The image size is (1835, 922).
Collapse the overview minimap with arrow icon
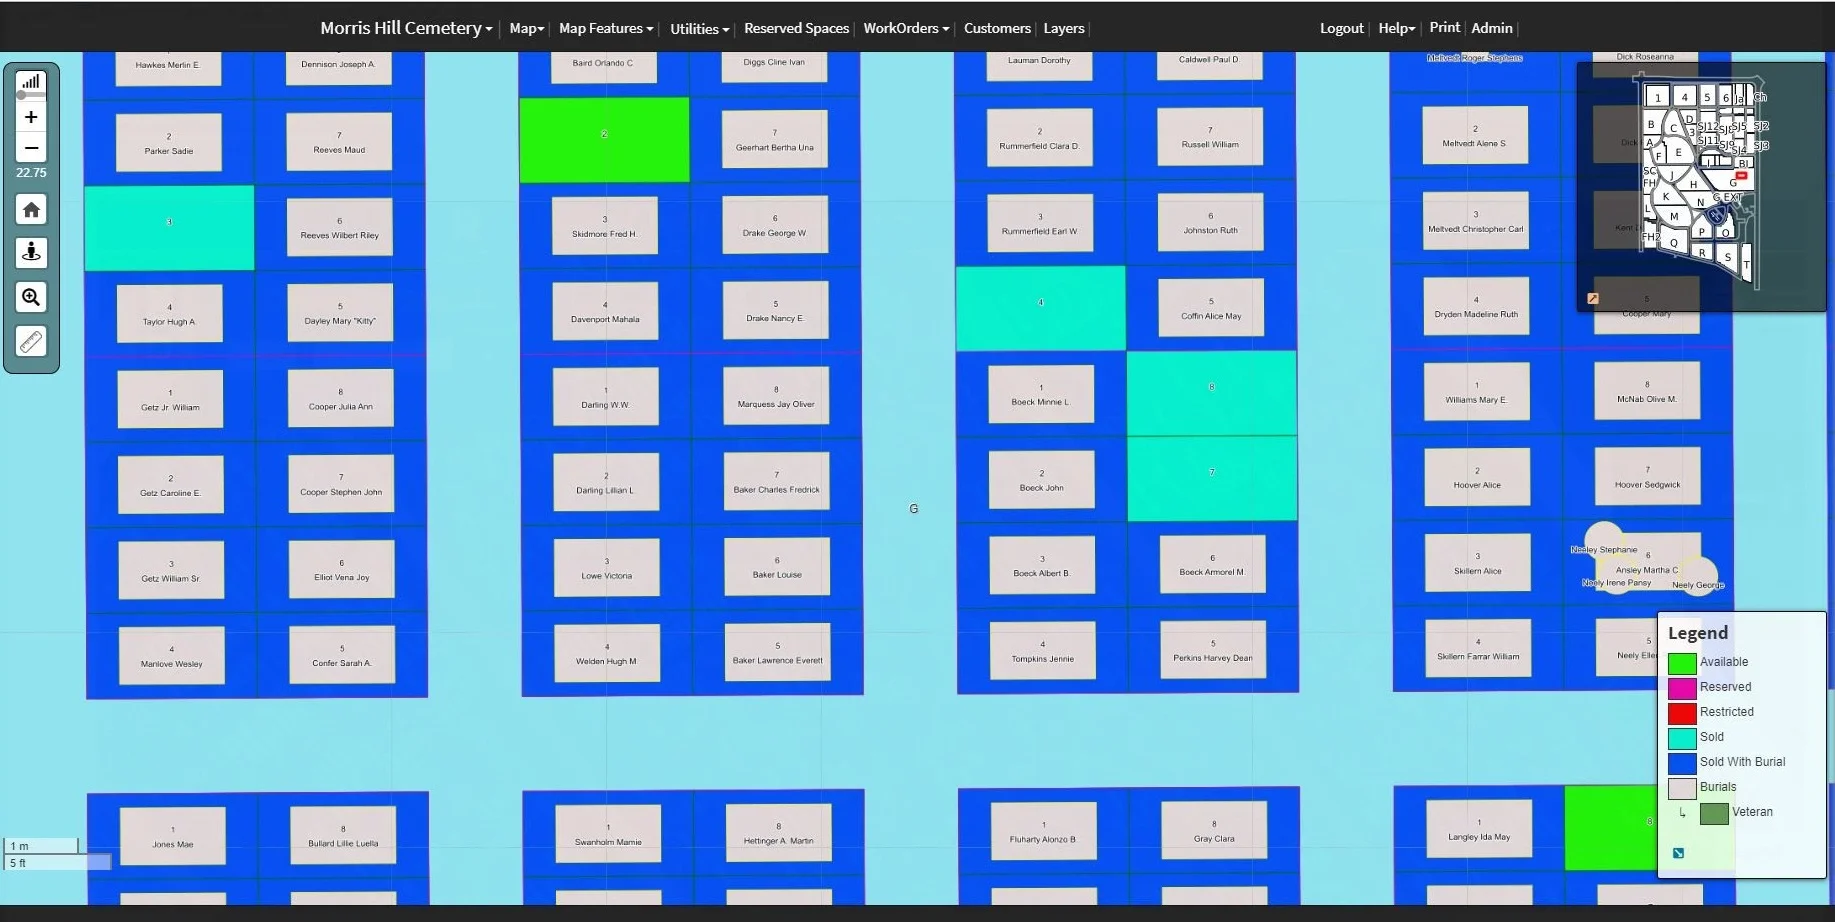coord(1593,298)
